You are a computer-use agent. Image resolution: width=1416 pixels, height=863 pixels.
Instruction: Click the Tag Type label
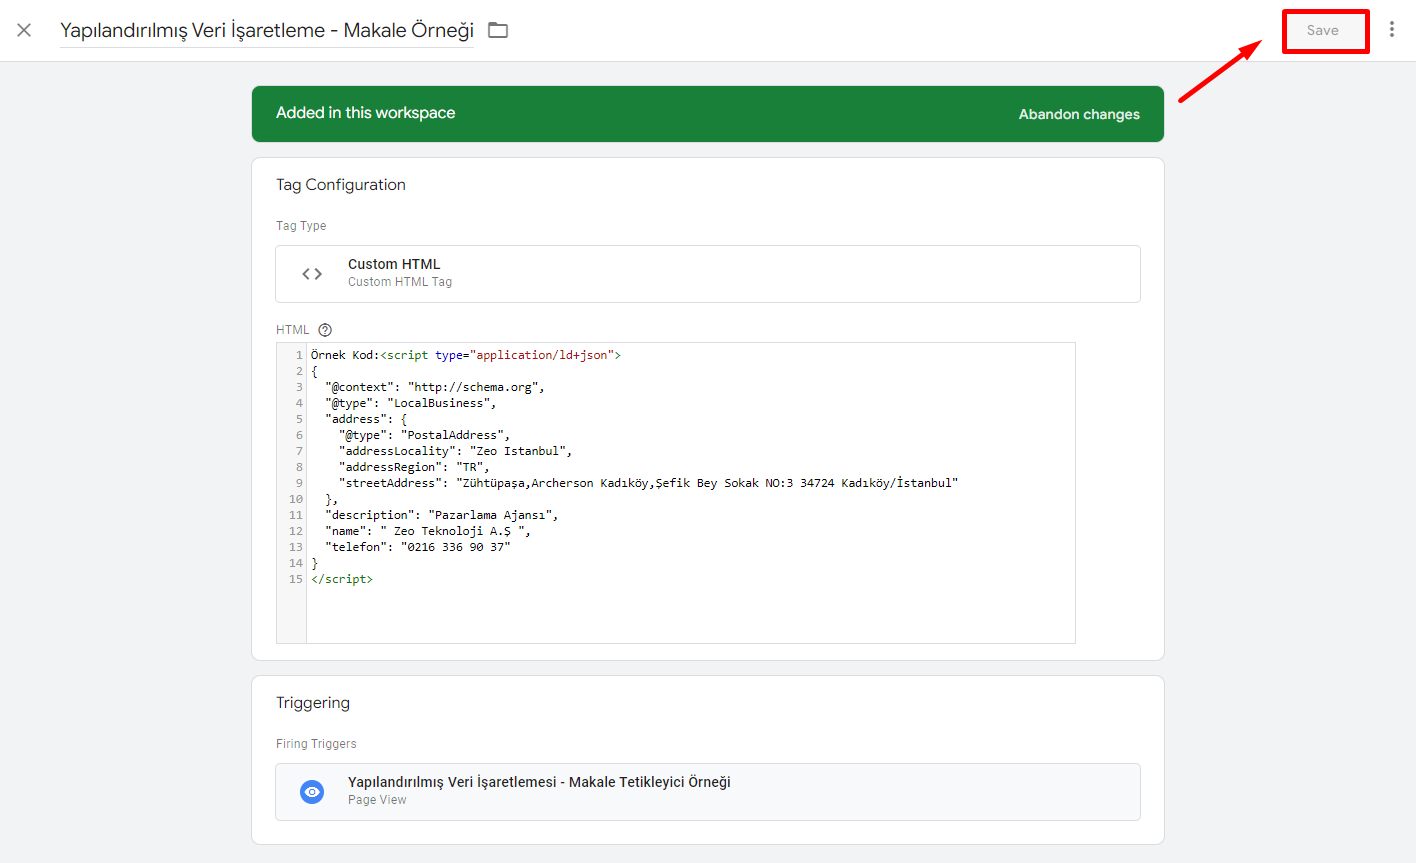pyautogui.click(x=301, y=226)
